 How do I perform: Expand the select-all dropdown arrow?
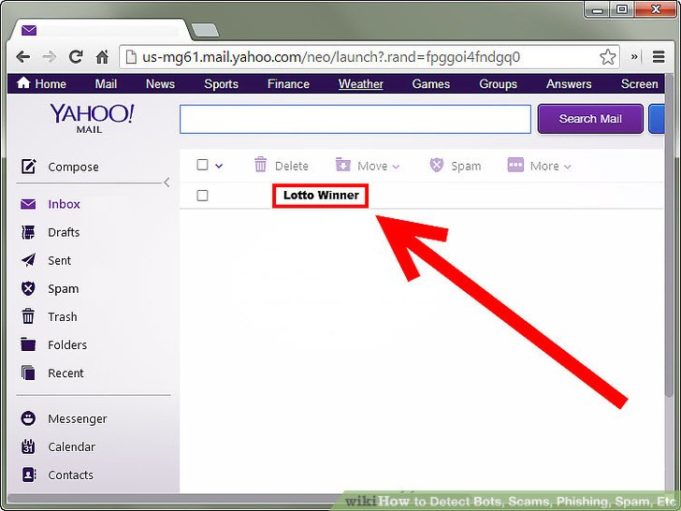pyautogui.click(x=219, y=166)
